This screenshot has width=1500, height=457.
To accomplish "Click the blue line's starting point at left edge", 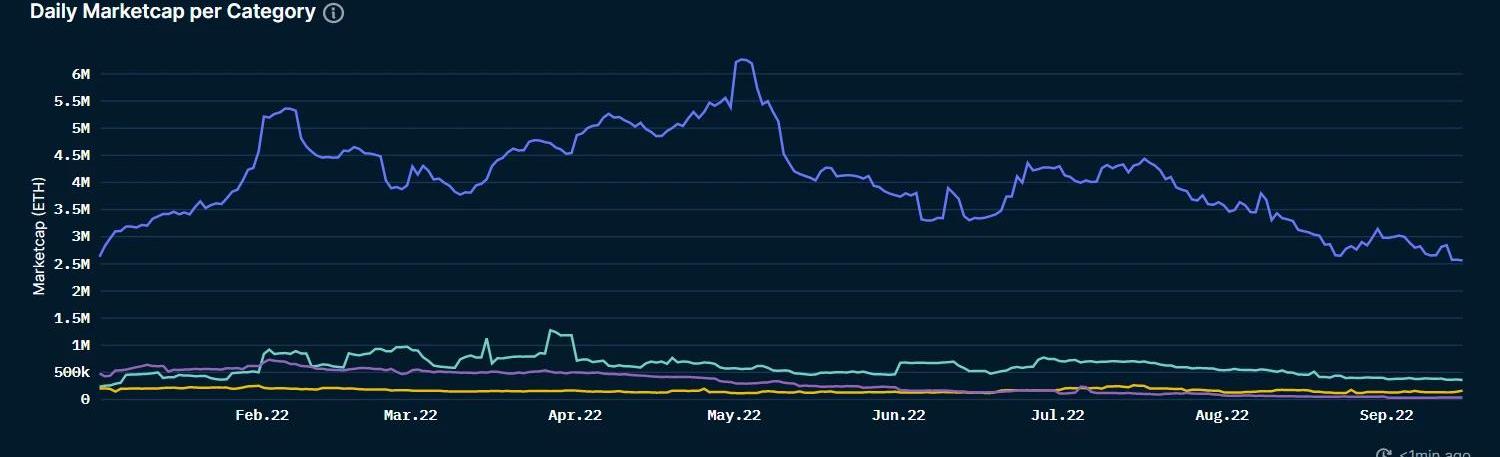I will pos(99,256).
